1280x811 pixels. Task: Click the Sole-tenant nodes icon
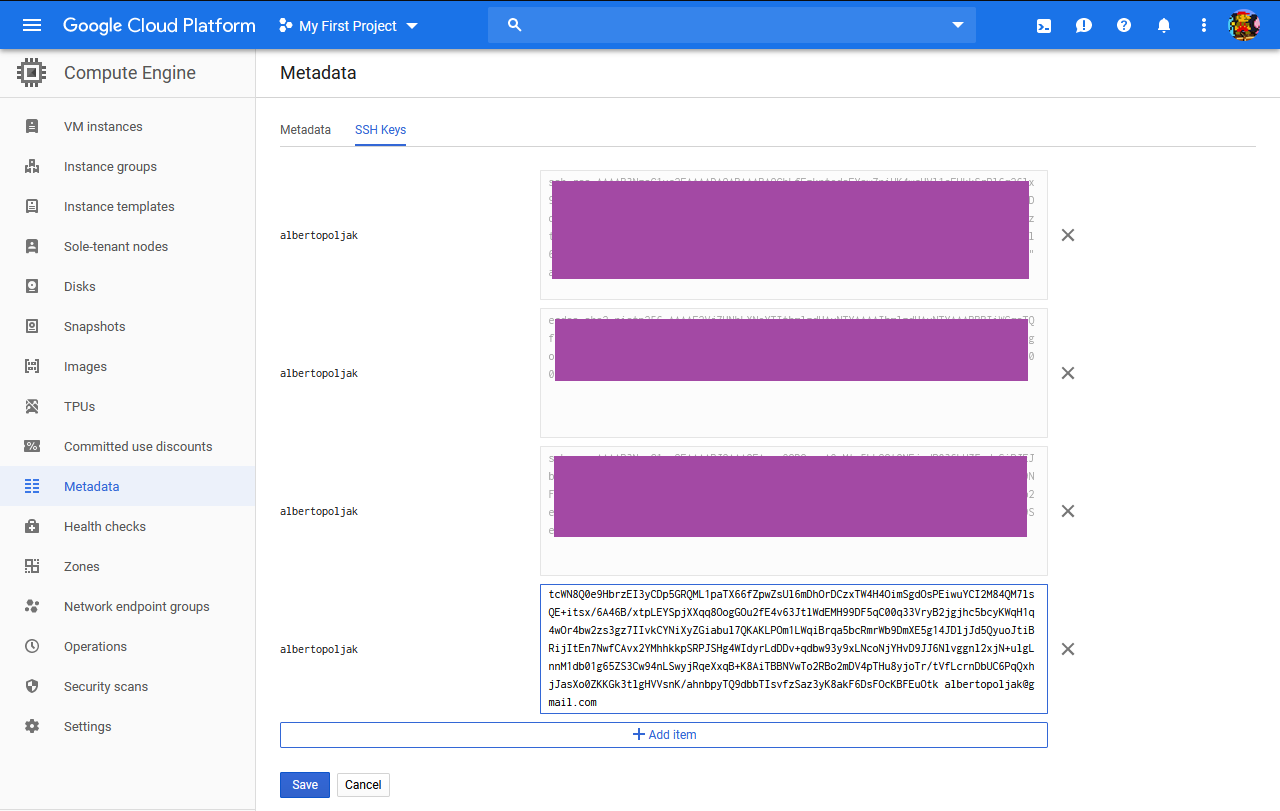coord(32,247)
